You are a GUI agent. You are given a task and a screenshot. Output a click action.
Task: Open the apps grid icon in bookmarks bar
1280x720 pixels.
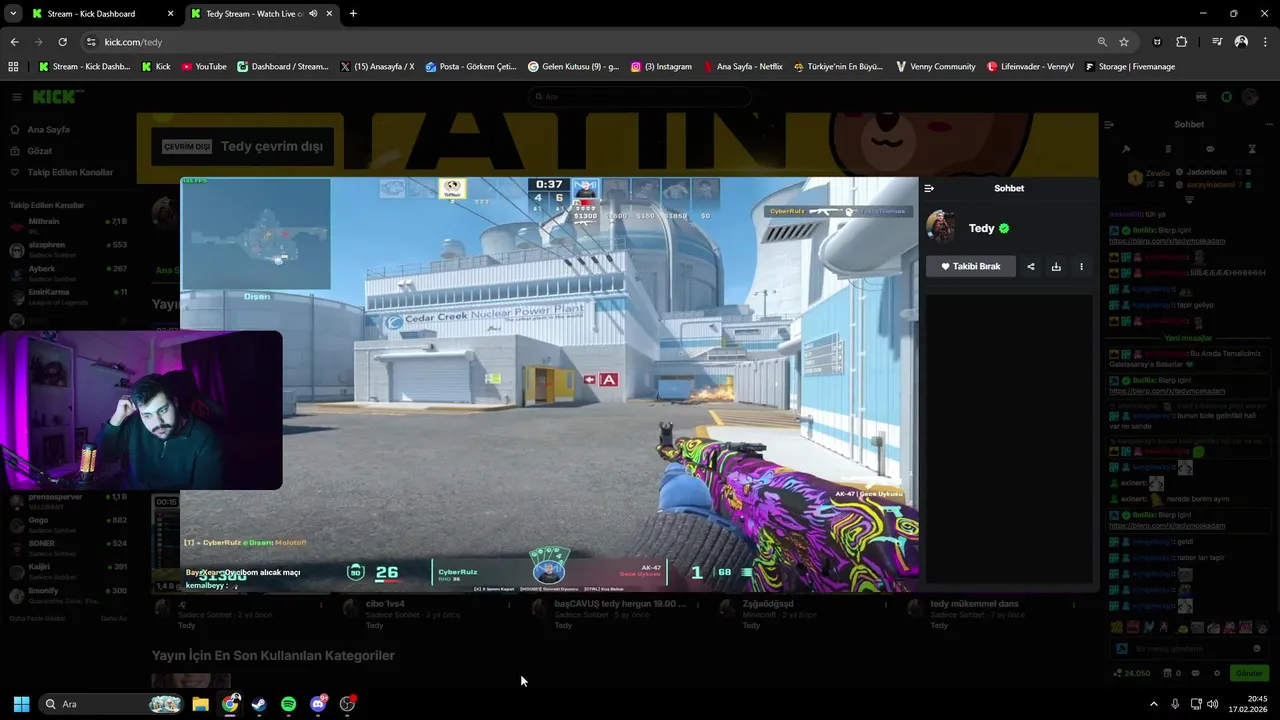click(13, 67)
